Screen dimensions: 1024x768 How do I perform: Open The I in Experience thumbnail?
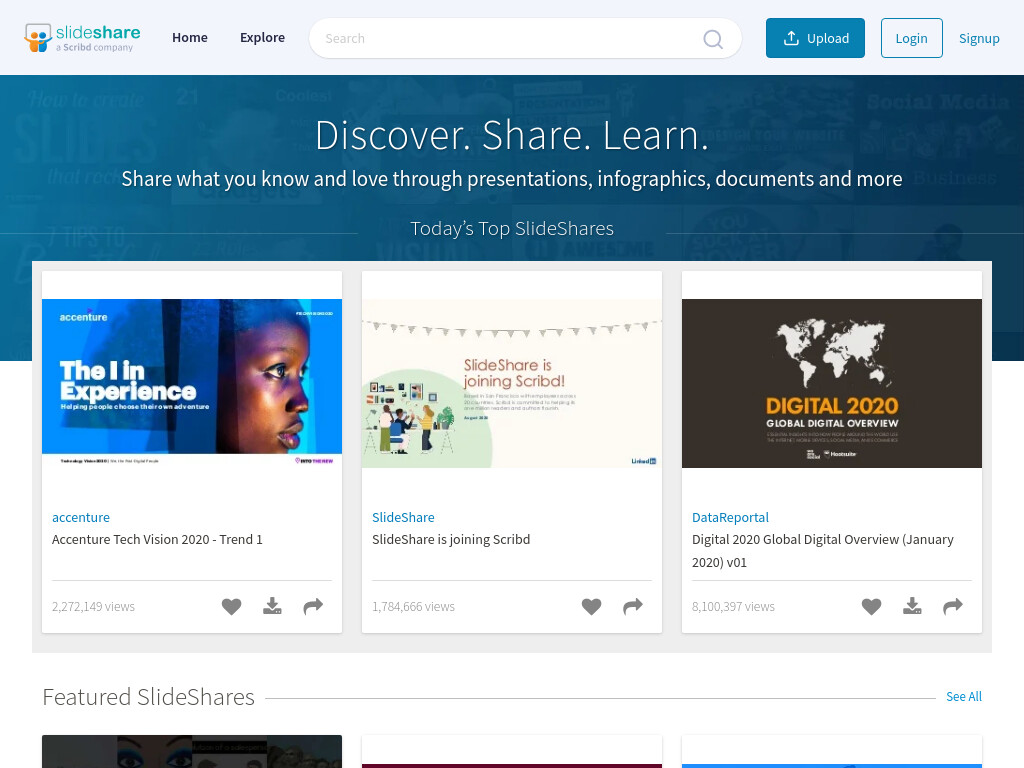click(192, 383)
